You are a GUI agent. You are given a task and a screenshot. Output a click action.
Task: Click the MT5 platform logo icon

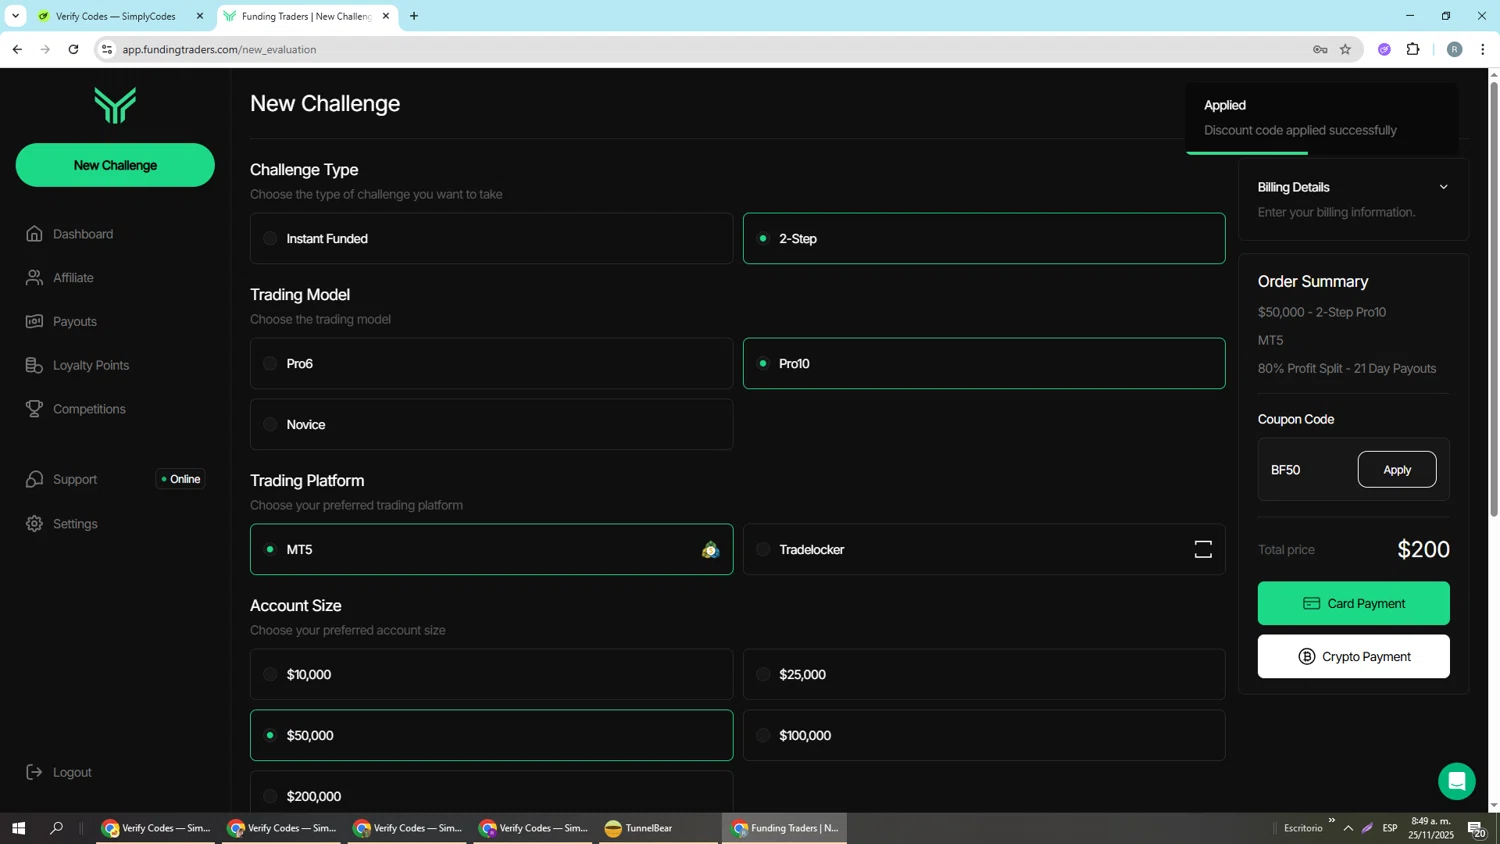click(710, 550)
